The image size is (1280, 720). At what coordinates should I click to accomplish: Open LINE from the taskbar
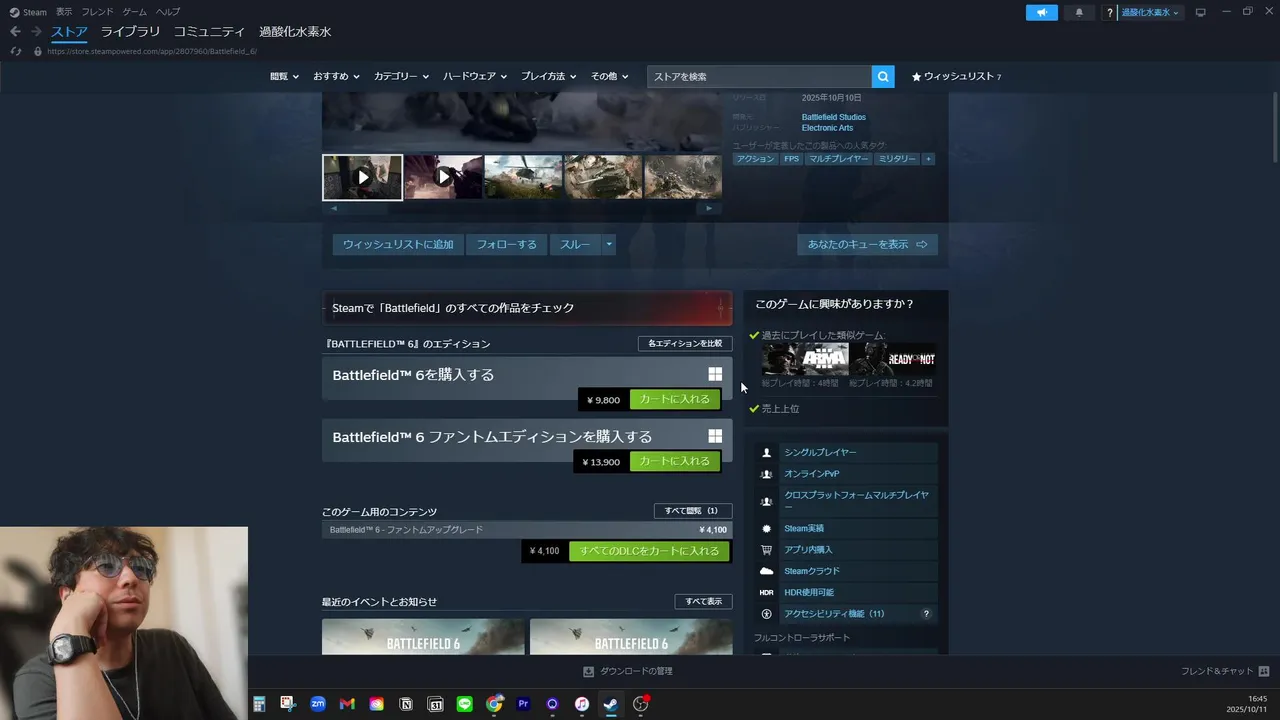click(464, 704)
